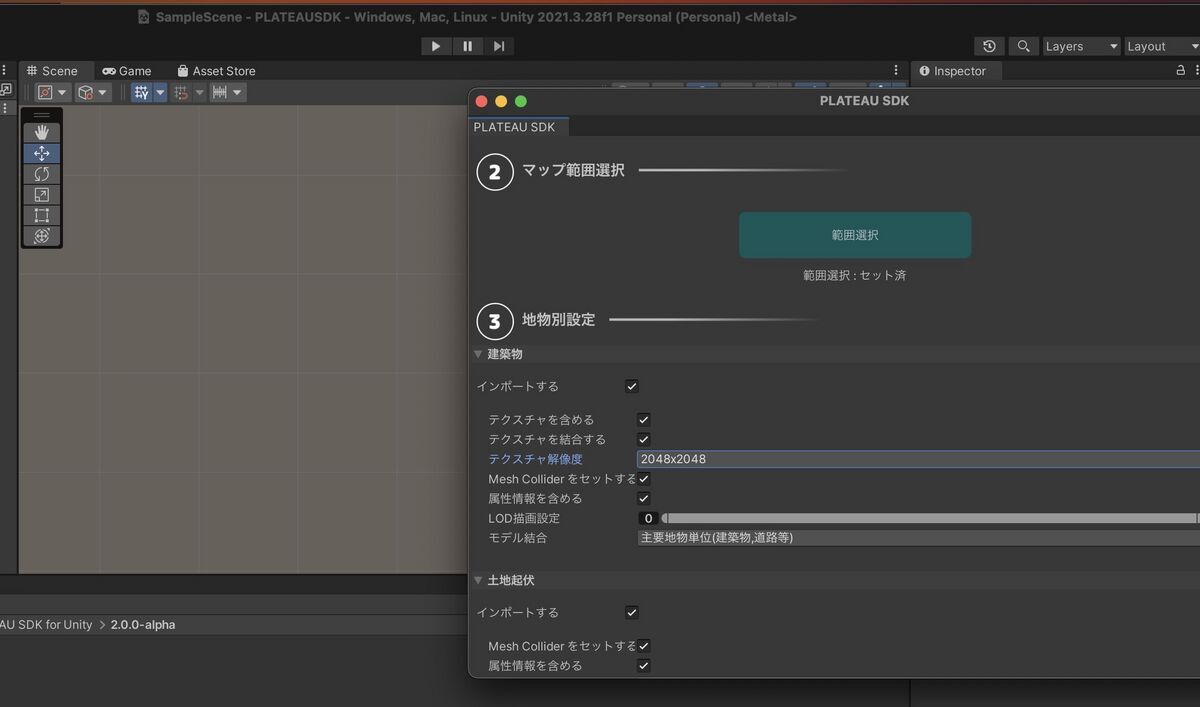1200x707 pixels.
Task: Toggle tool handle pivot position icon
Action: [45, 92]
